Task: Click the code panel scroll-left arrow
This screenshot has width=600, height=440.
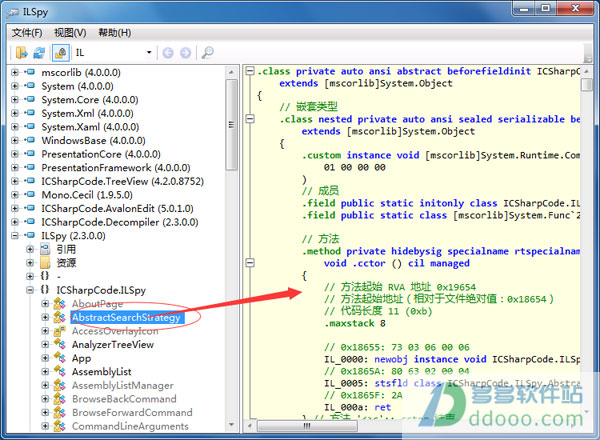Action: coord(249,426)
